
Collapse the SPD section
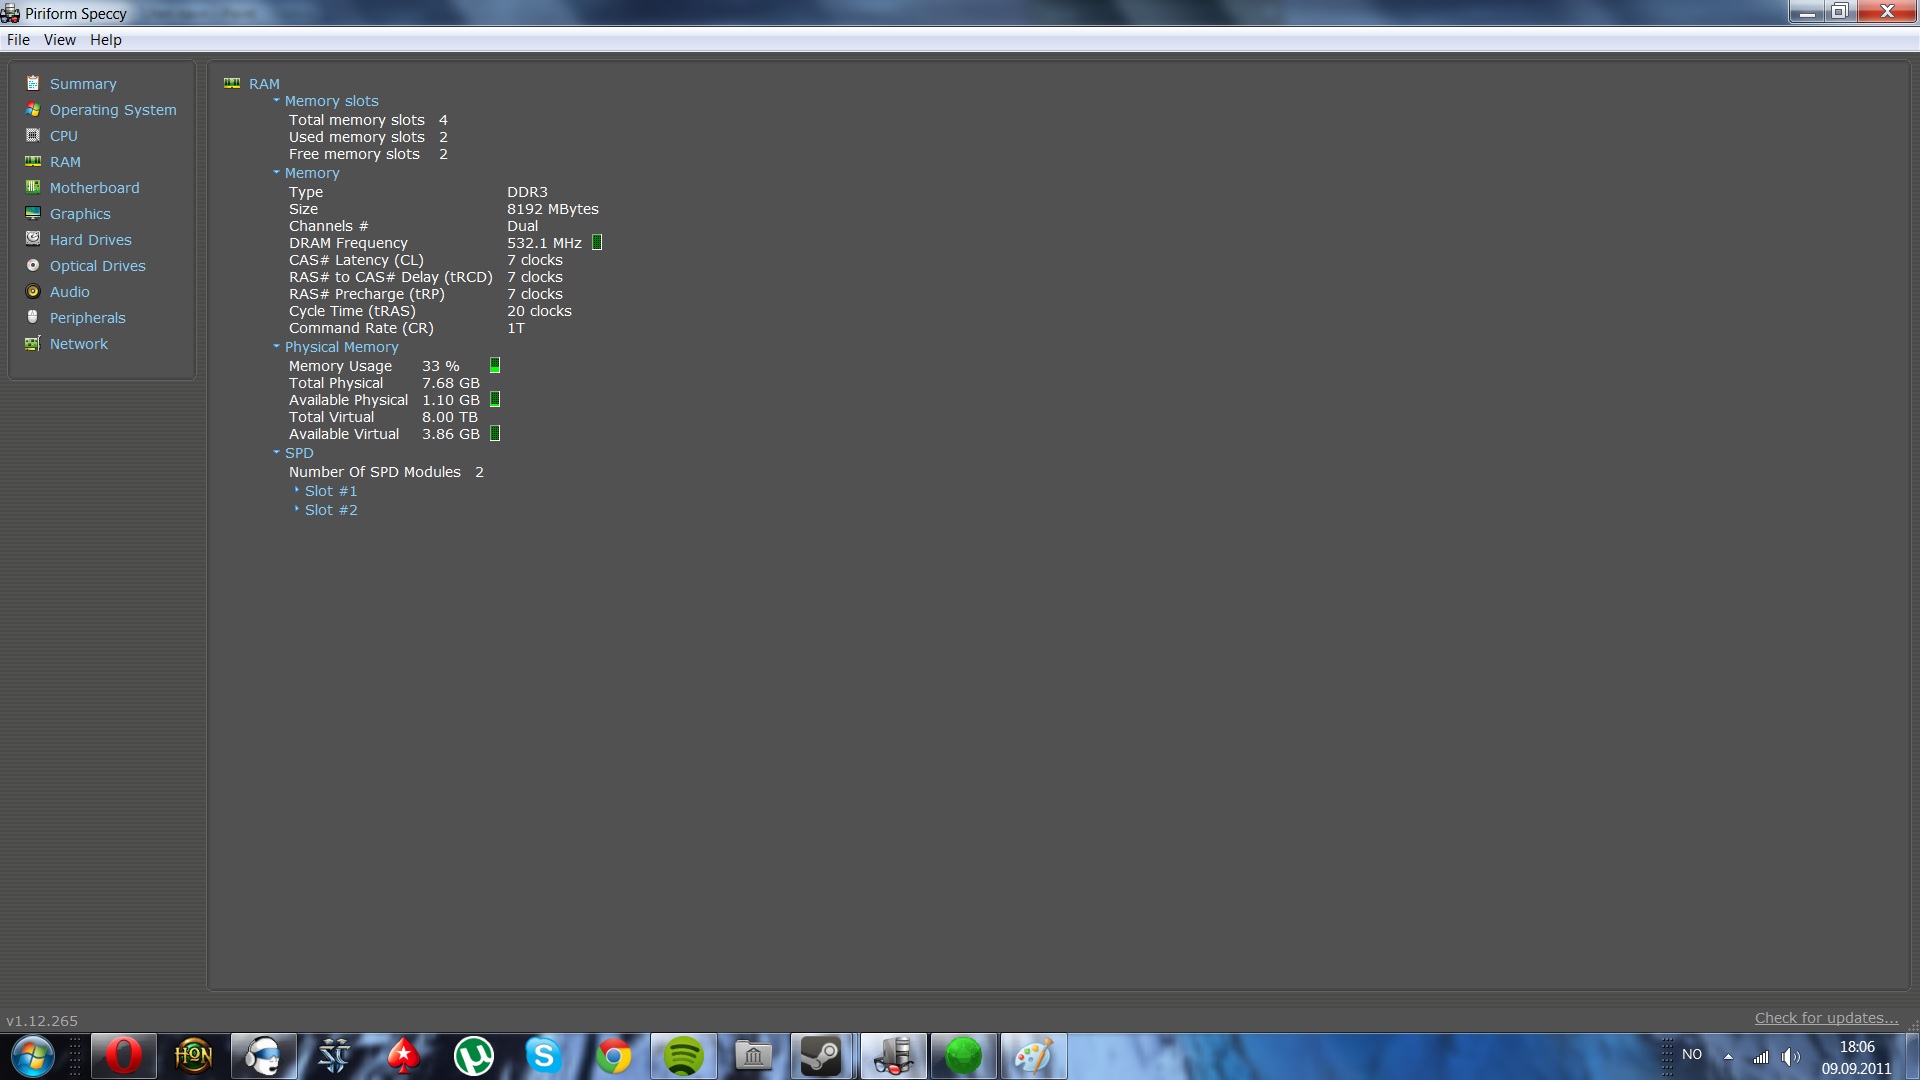276,452
